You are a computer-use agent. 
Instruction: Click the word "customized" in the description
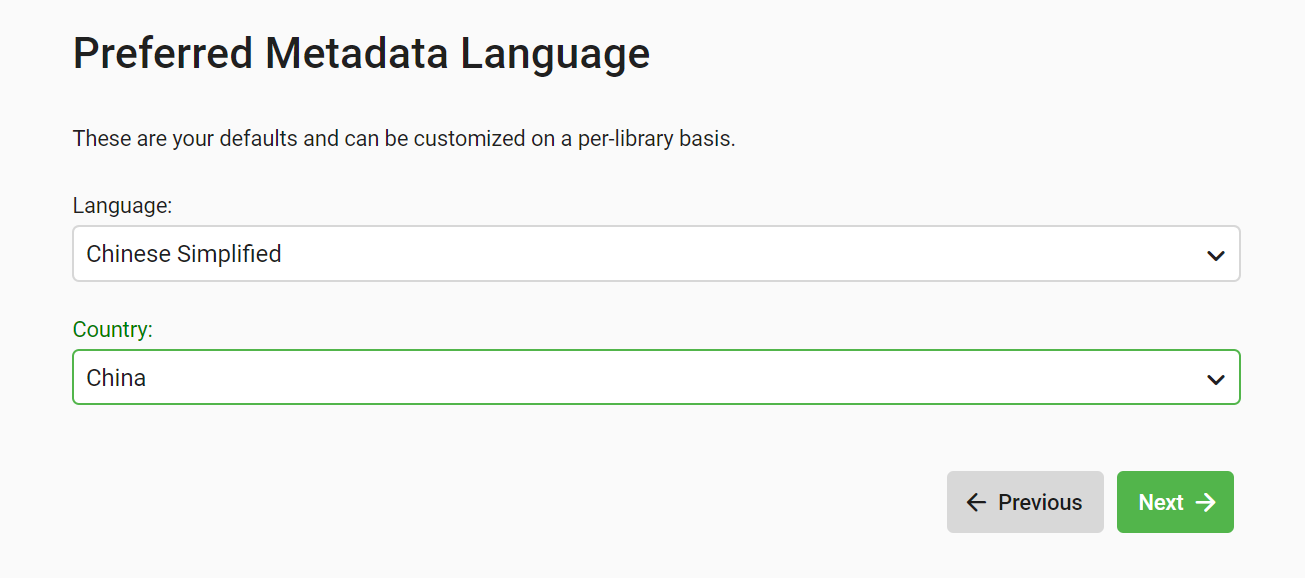[x=468, y=138]
